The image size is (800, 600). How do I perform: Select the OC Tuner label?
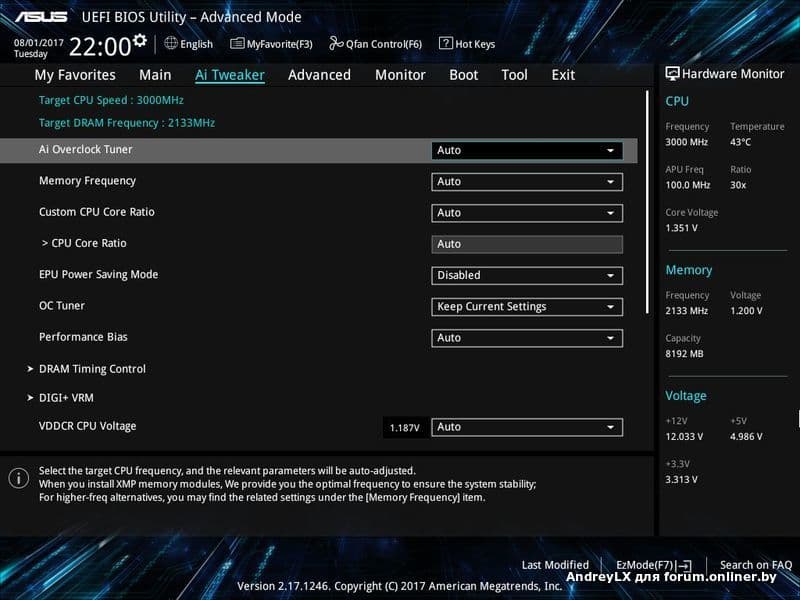point(62,306)
